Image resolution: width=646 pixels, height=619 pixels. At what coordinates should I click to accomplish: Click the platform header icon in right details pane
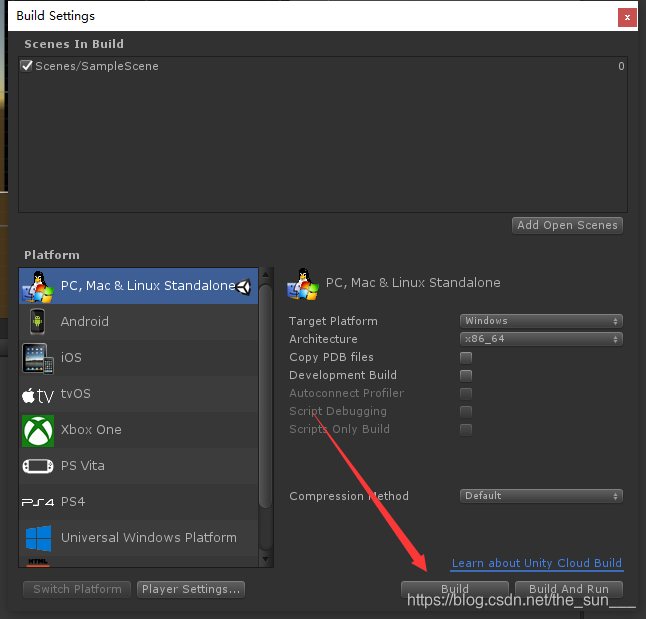[x=303, y=284]
